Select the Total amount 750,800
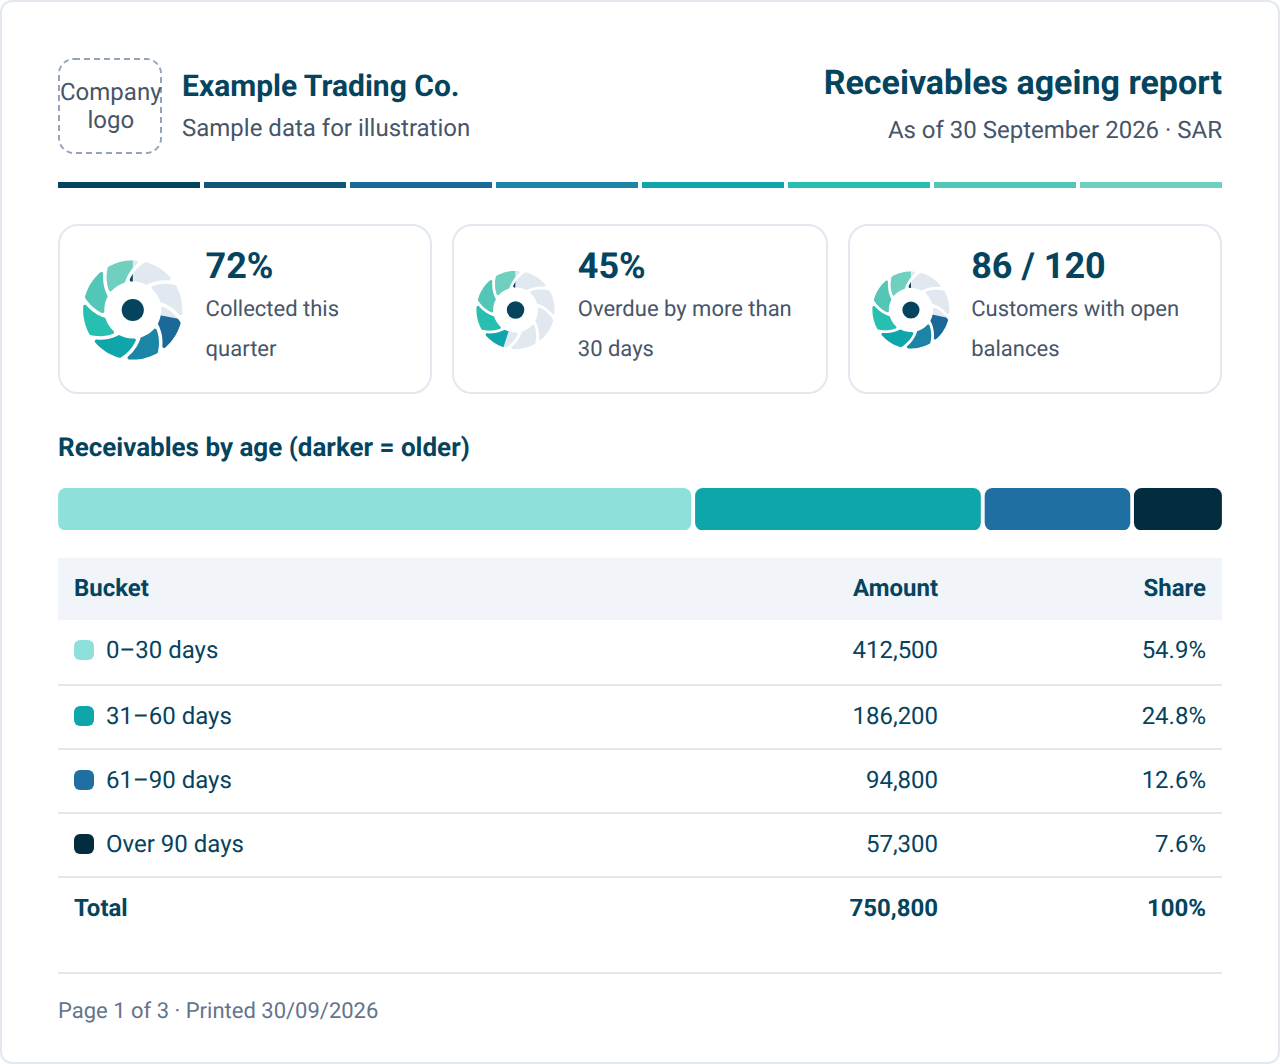Viewport: 1280px width, 1064px height. [x=894, y=908]
